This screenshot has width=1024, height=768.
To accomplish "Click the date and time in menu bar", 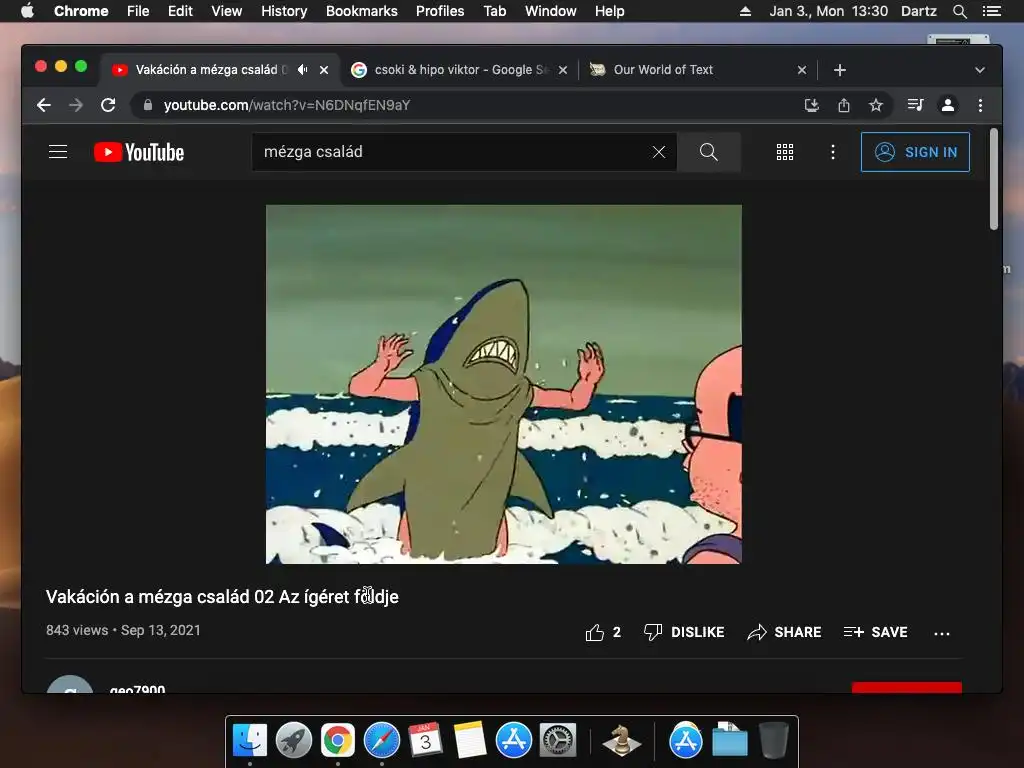I will click(x=828, y=11).
